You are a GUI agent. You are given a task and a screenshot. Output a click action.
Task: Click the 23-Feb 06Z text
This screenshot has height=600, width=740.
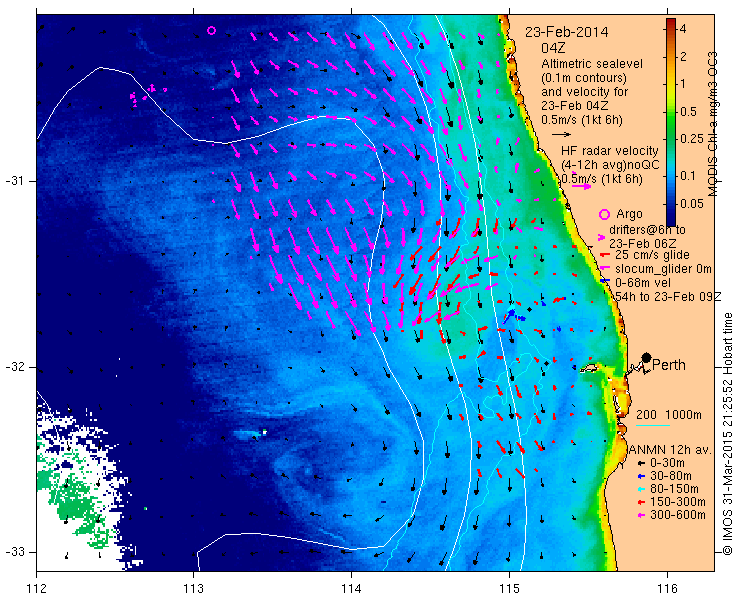point(642,244)
